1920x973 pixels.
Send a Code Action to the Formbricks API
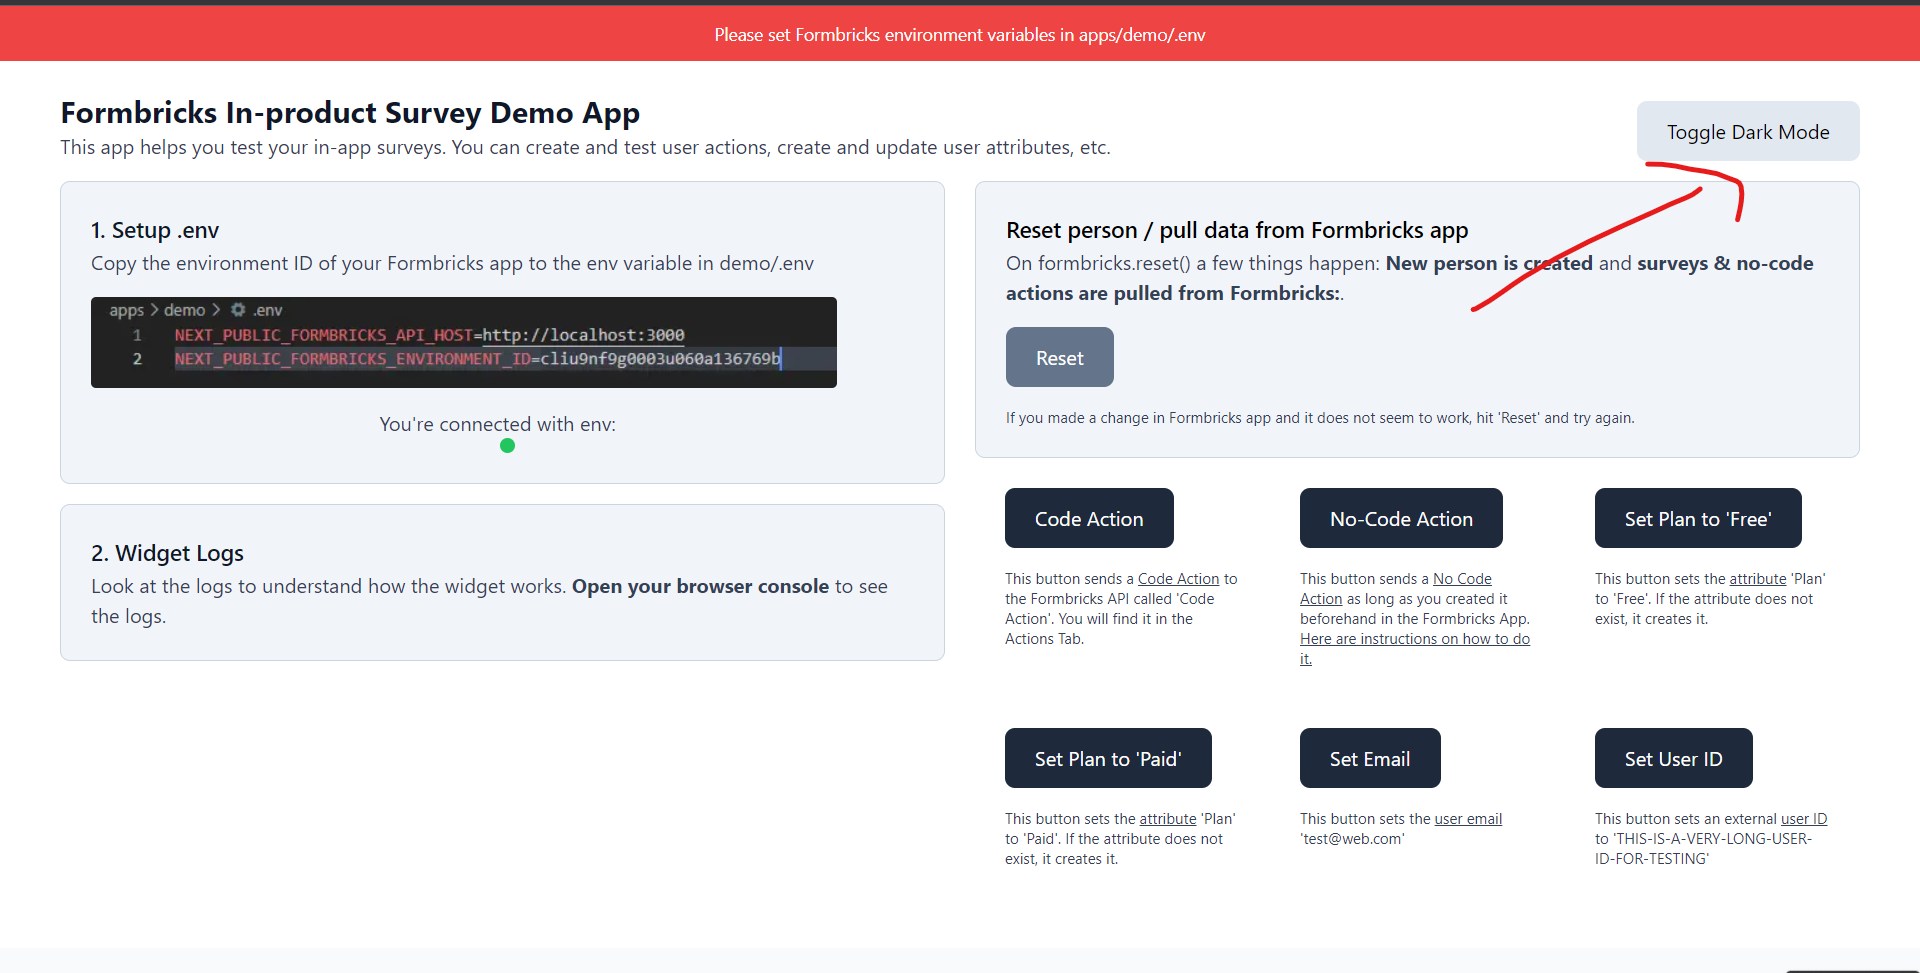(x=1088, y=518)
